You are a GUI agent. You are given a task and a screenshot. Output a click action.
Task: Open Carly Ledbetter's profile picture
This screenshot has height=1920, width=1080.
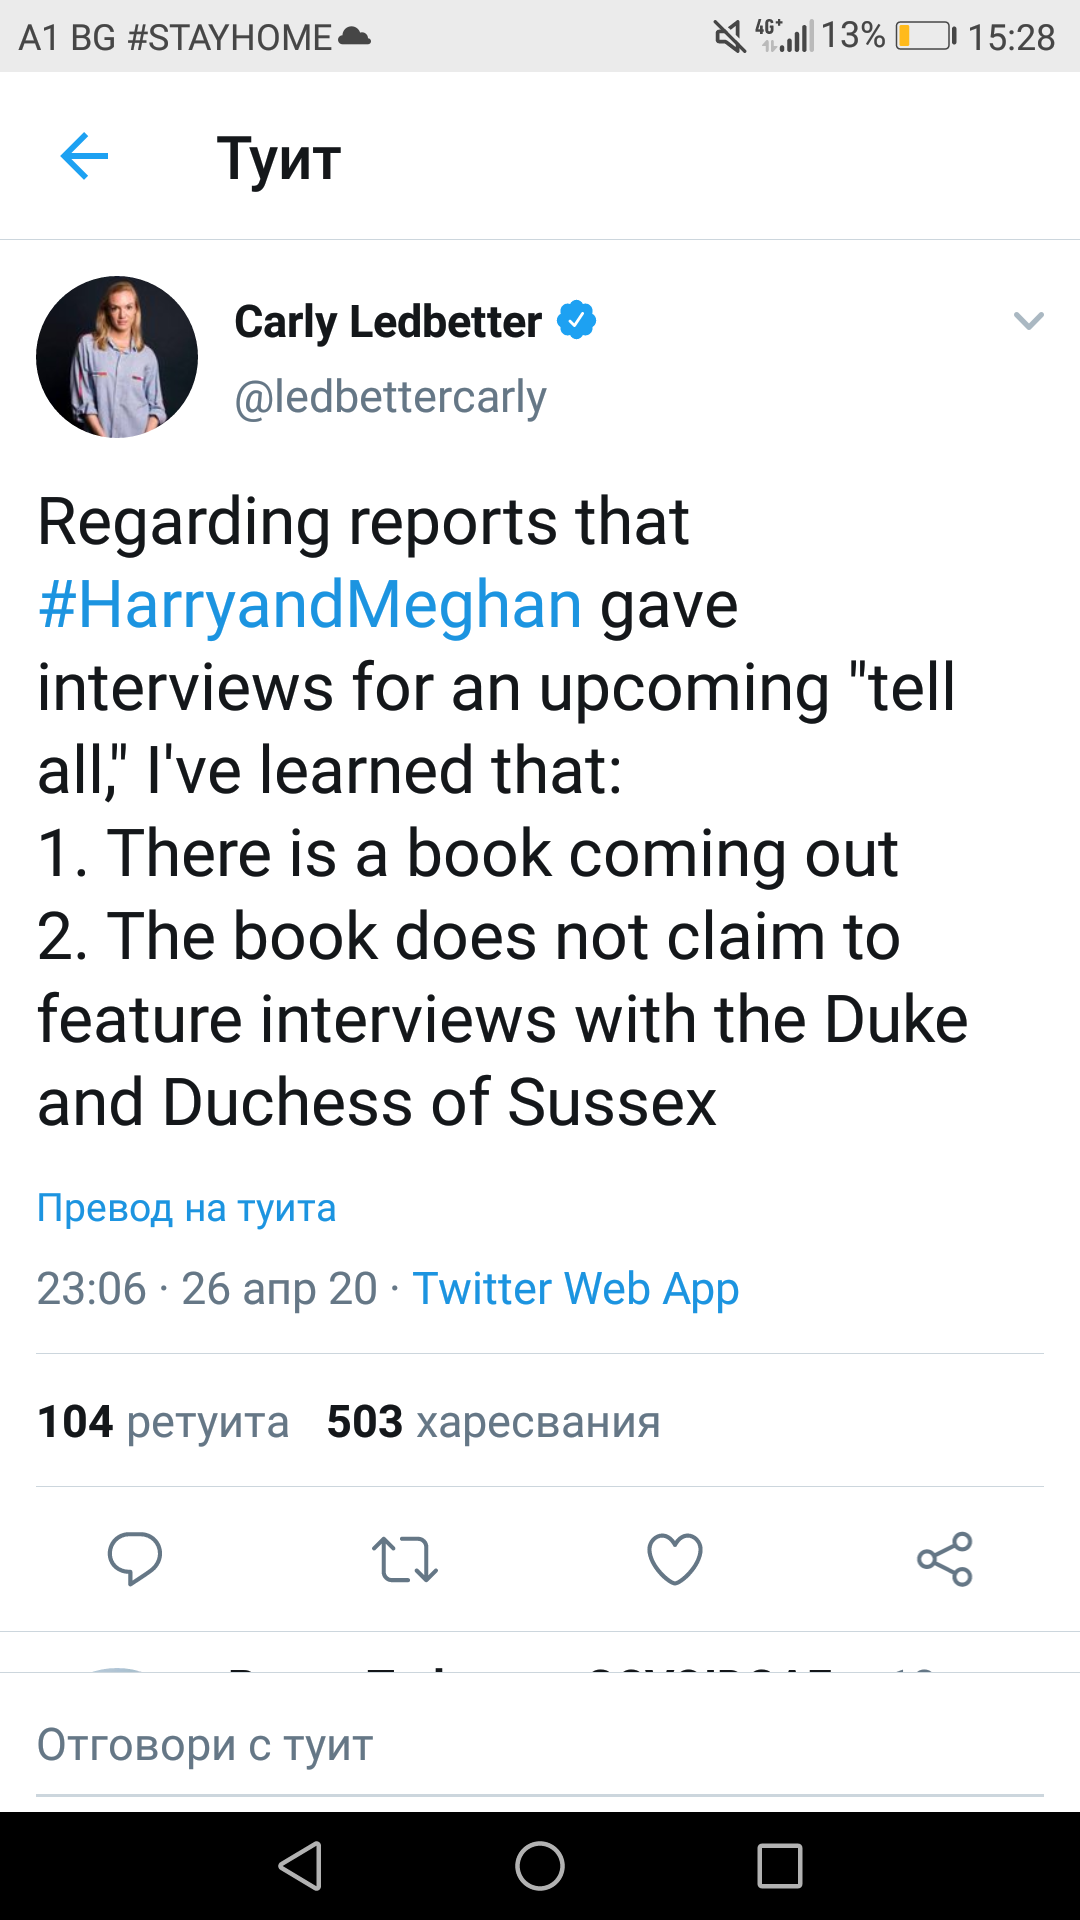pyautogui.click(x=117, y=357)
